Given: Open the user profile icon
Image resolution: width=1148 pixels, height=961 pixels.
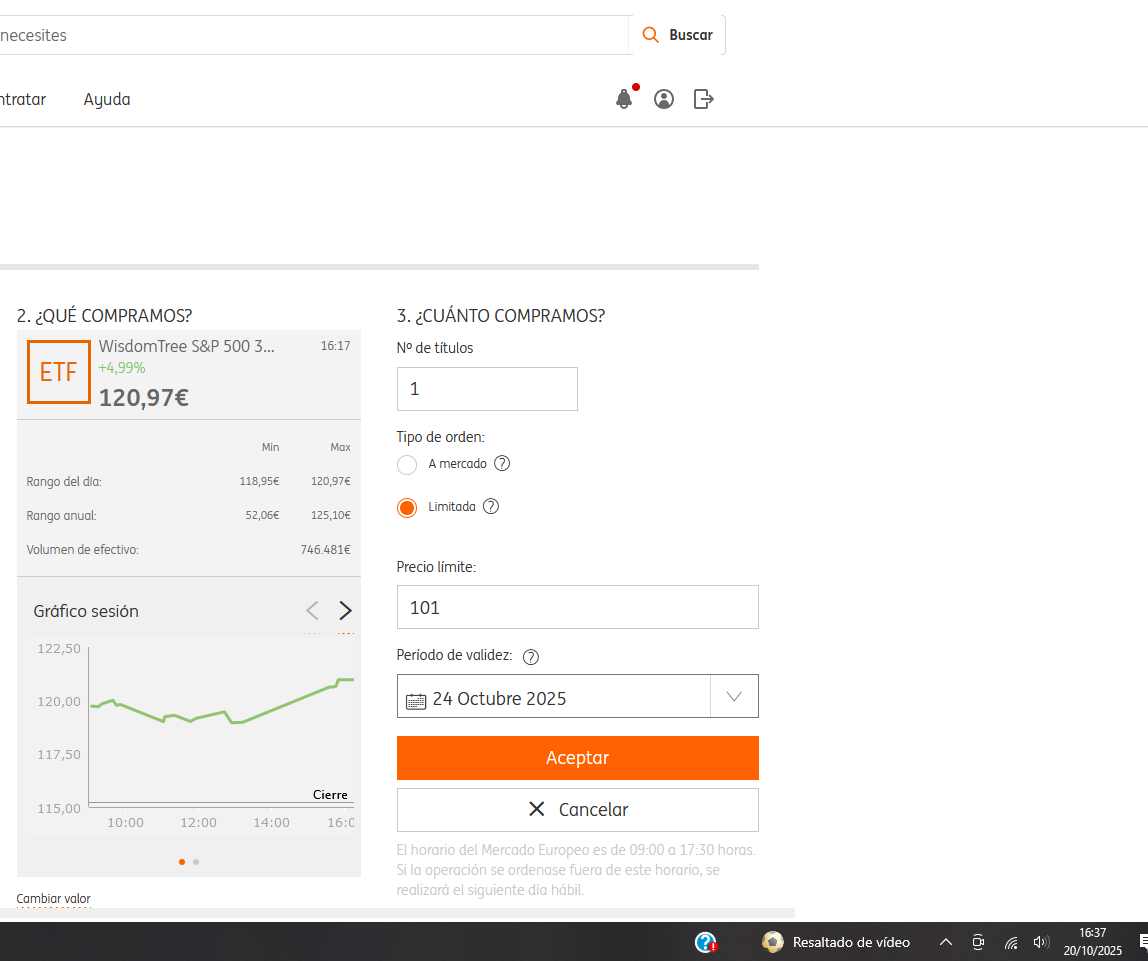Looking at the screenshot, I should 664,99.
